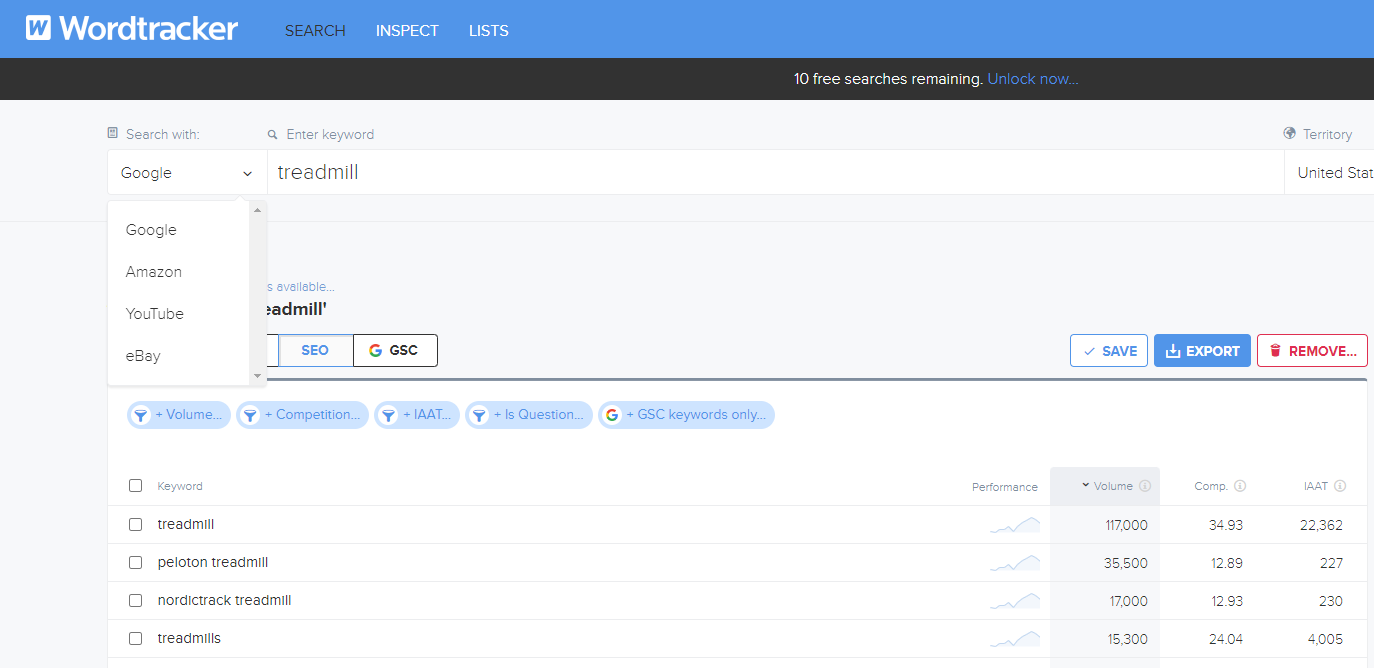The image size is (1374, 668).
Task: Click the globe icon next to Territory
Action: click(1290, 133)
